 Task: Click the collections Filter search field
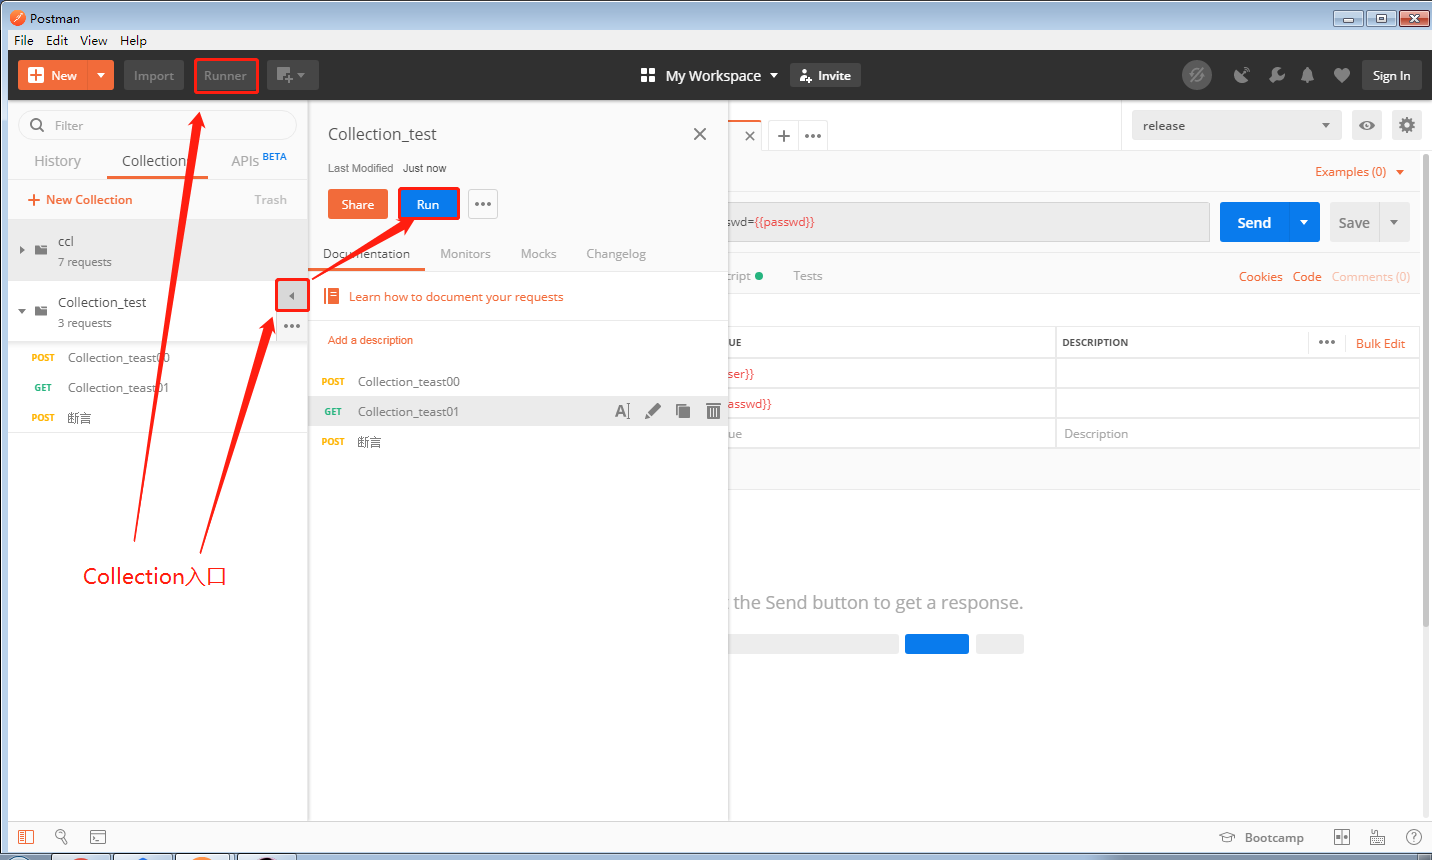[x=157, y=125]
